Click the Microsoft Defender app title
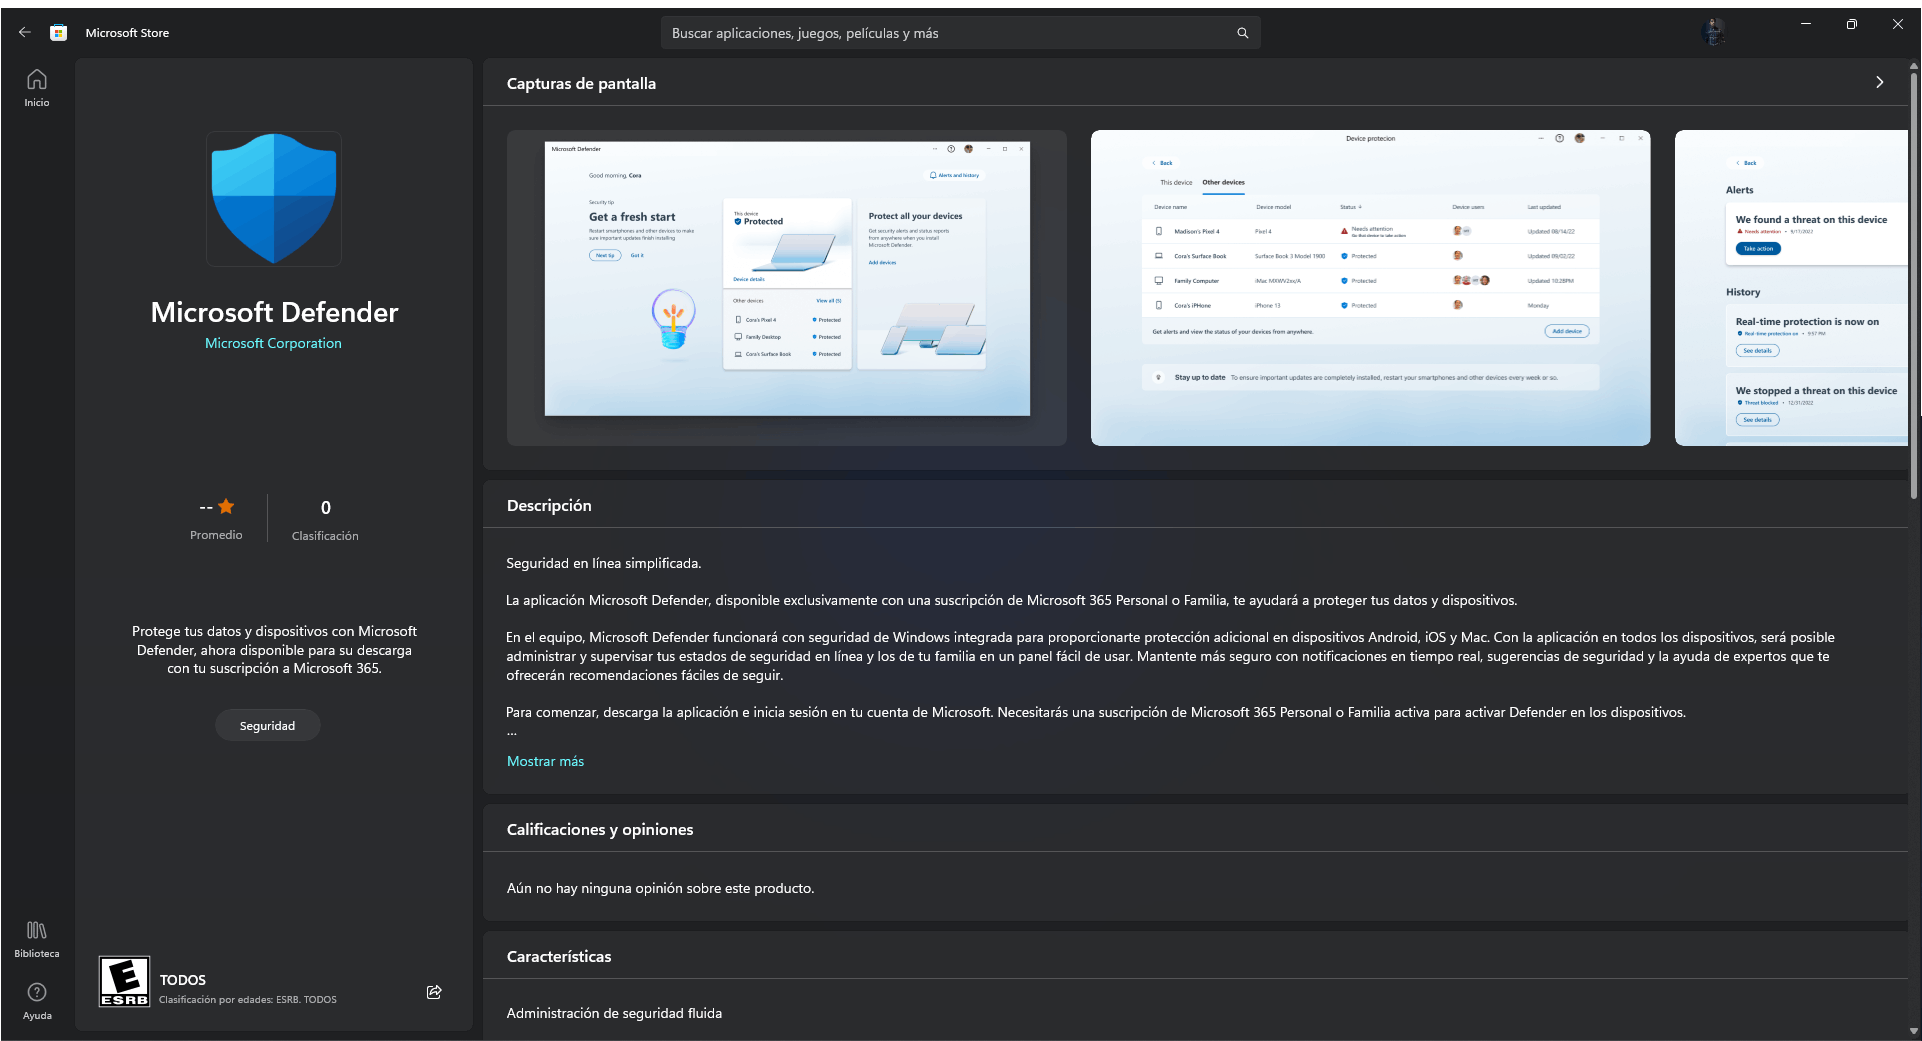Screen dimensions: 1922x1041 pos(274,313)
